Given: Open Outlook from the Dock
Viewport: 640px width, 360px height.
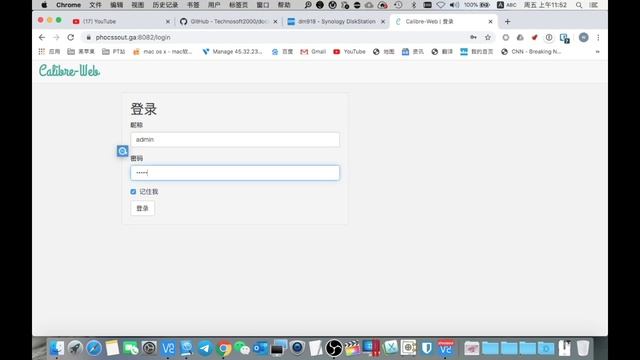Looking at the screenshot, I should pos(260,348).
